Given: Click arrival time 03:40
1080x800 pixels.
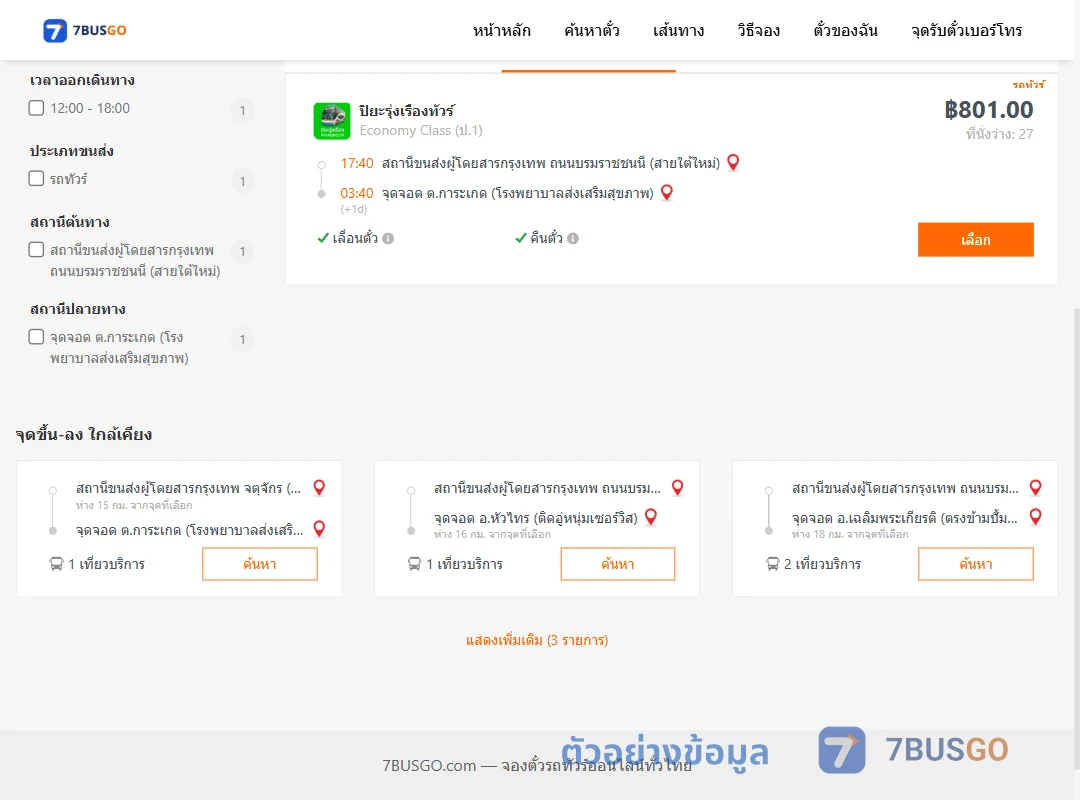Looking at the screenshot, I should tap(357, 193).
